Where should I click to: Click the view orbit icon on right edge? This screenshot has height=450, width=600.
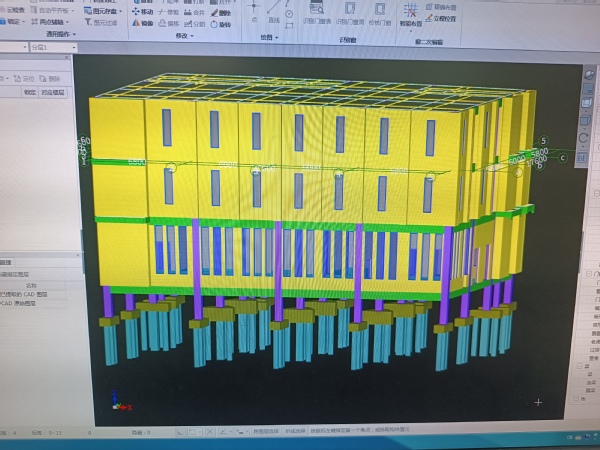(x=585, y=139)
